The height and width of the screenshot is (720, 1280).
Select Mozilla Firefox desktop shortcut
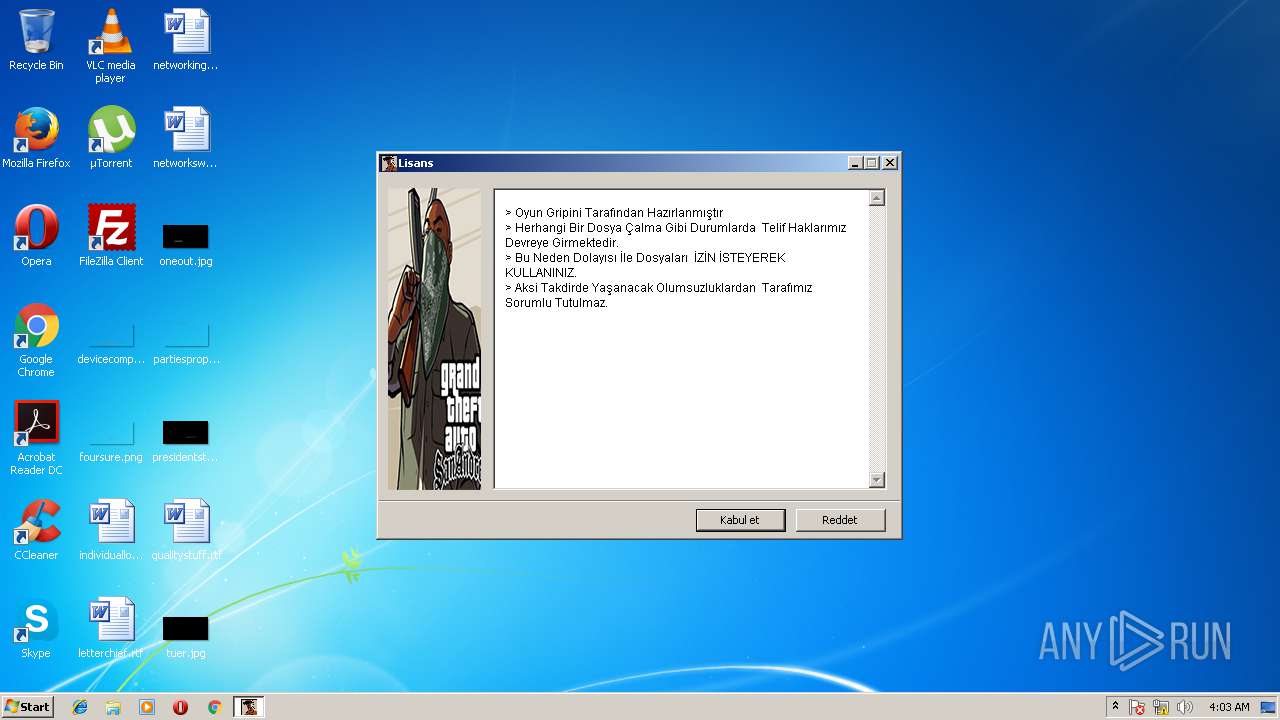(x=36, y=138)
